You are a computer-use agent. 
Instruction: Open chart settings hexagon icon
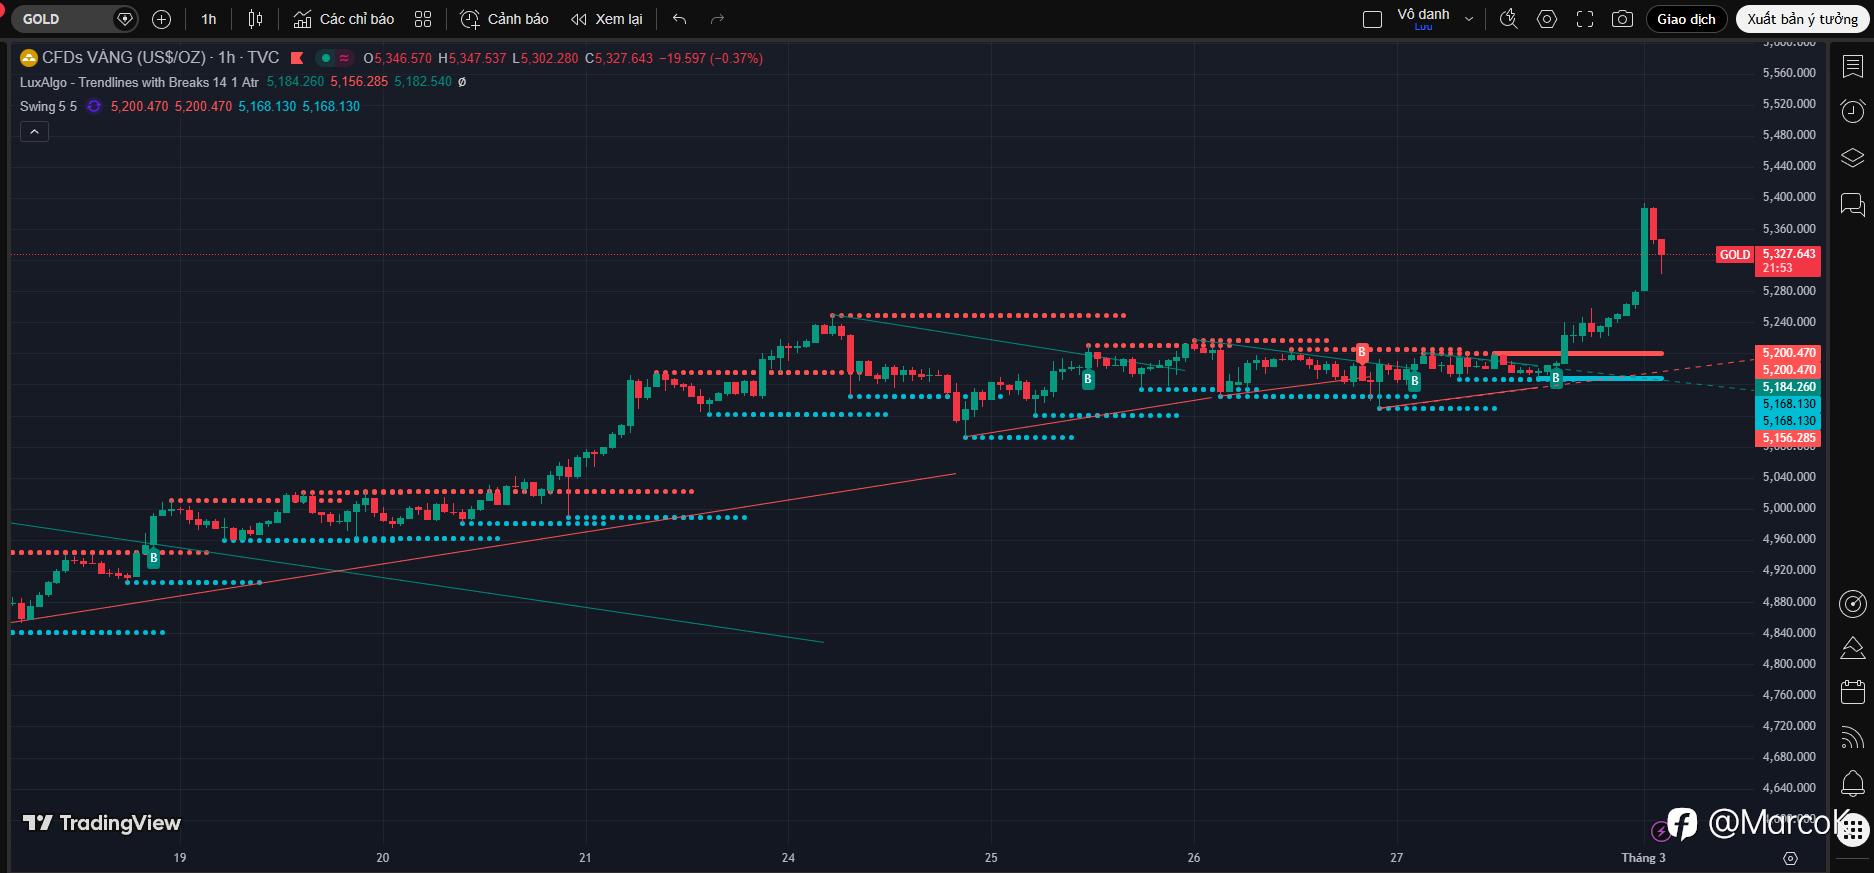click(x=1547, y=19)
